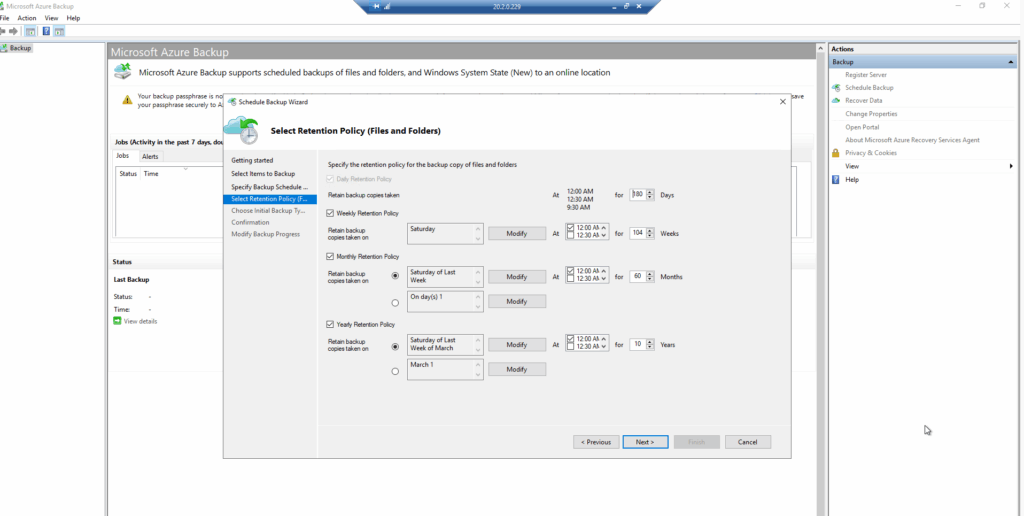Click Modify for monthly 'Saturday of Last Week'
1024x516 pixels.
click(517, 277)
